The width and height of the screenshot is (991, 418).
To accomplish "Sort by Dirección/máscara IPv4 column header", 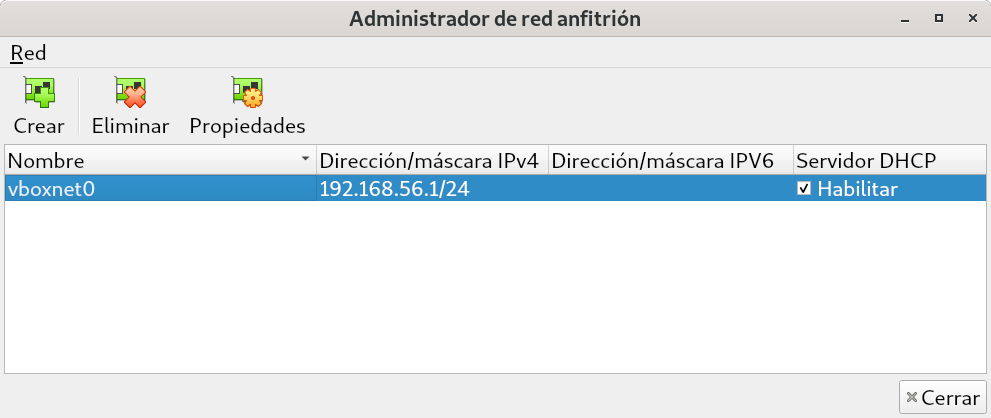I will (x=432, y=161).
